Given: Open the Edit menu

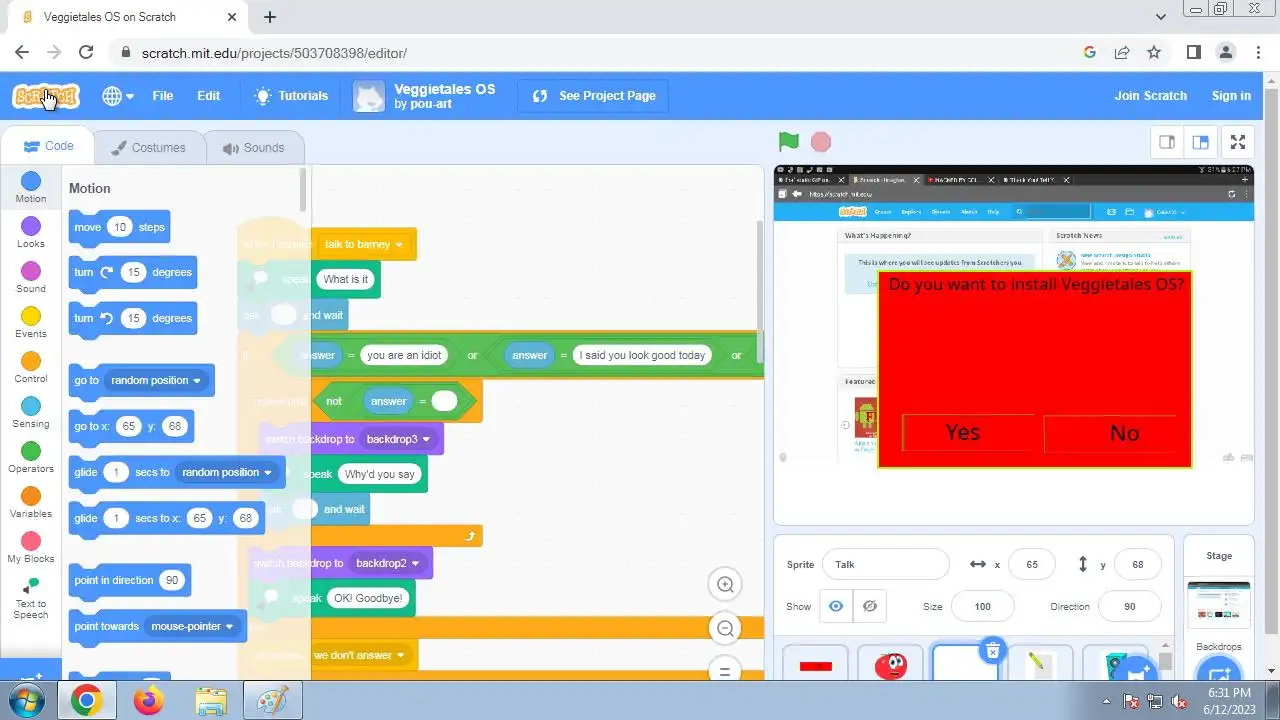Looking at the screenshot, I should [x=208, y=96].
